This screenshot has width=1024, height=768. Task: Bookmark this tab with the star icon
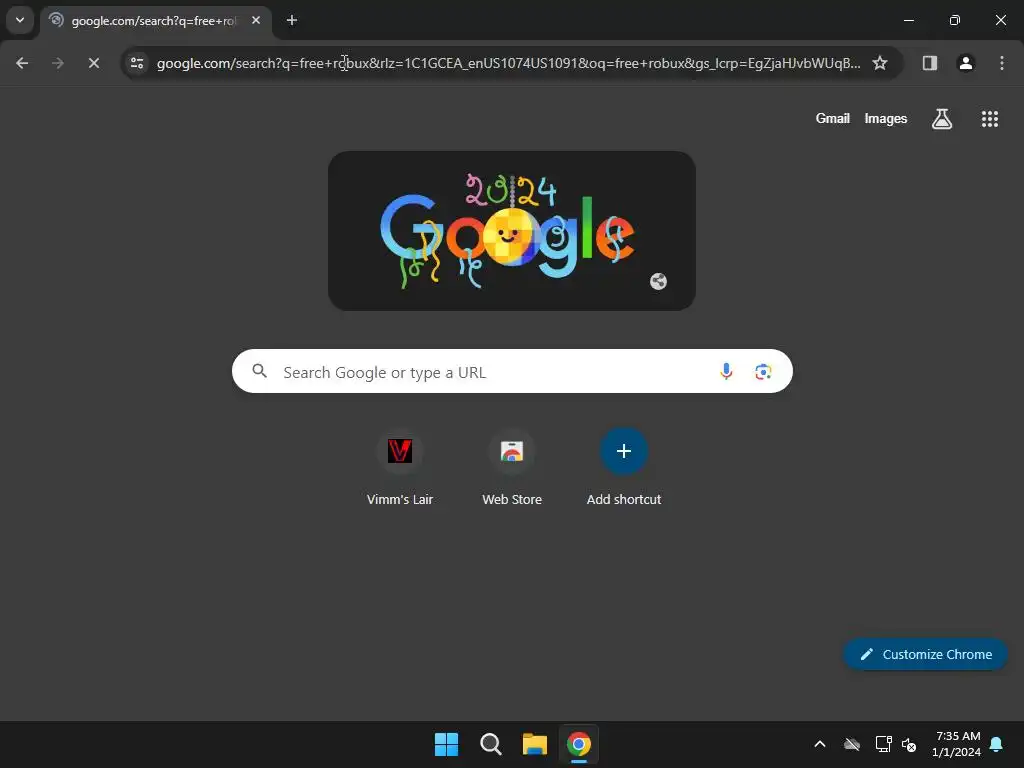pyautogui.click(x=880, y=63)
